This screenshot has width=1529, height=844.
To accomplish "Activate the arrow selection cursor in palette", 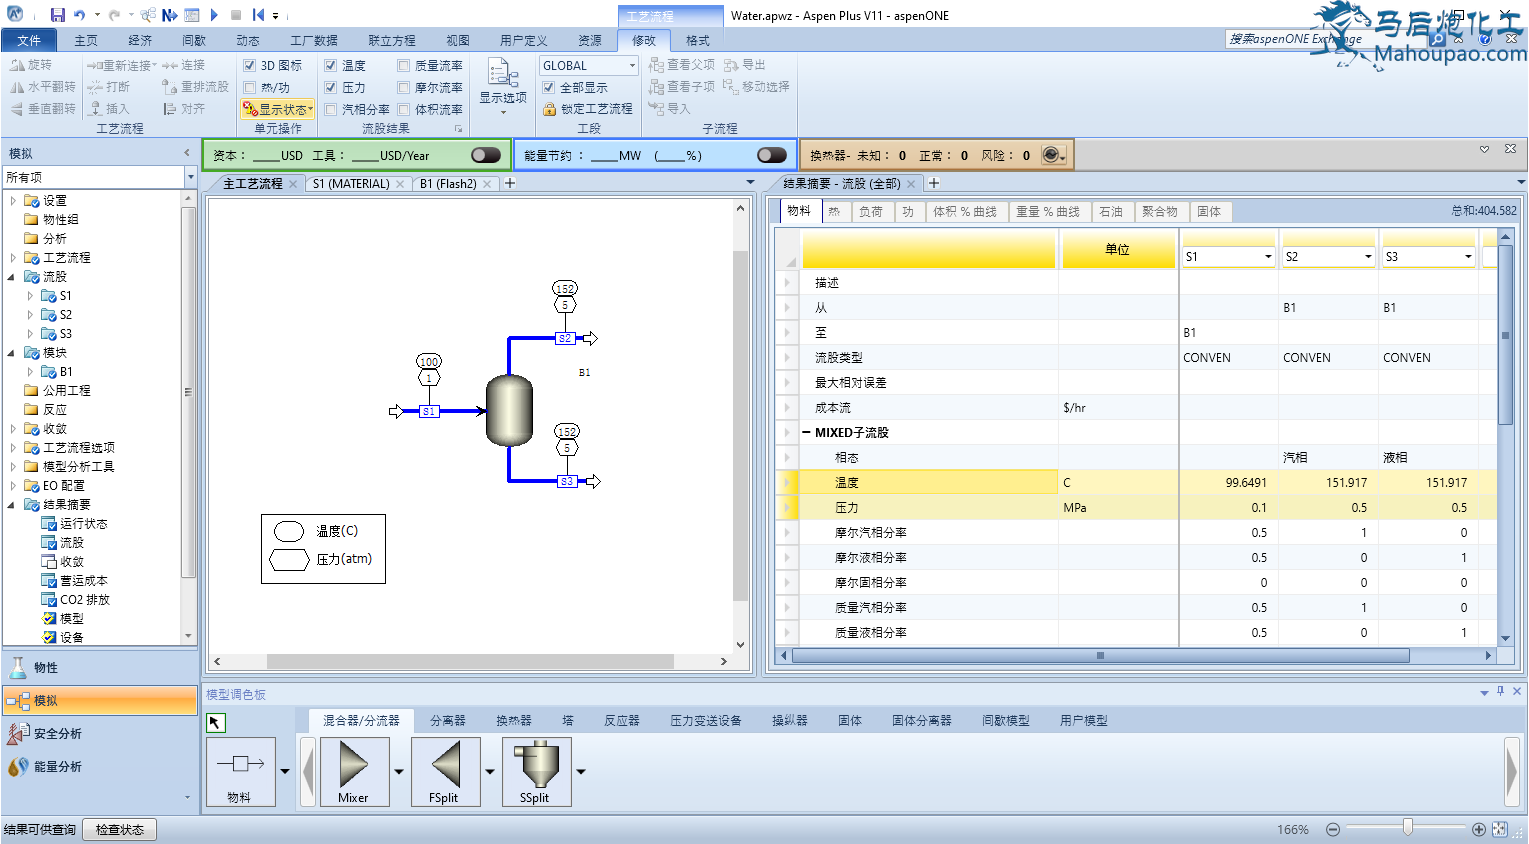I will [x=216, y=722].
